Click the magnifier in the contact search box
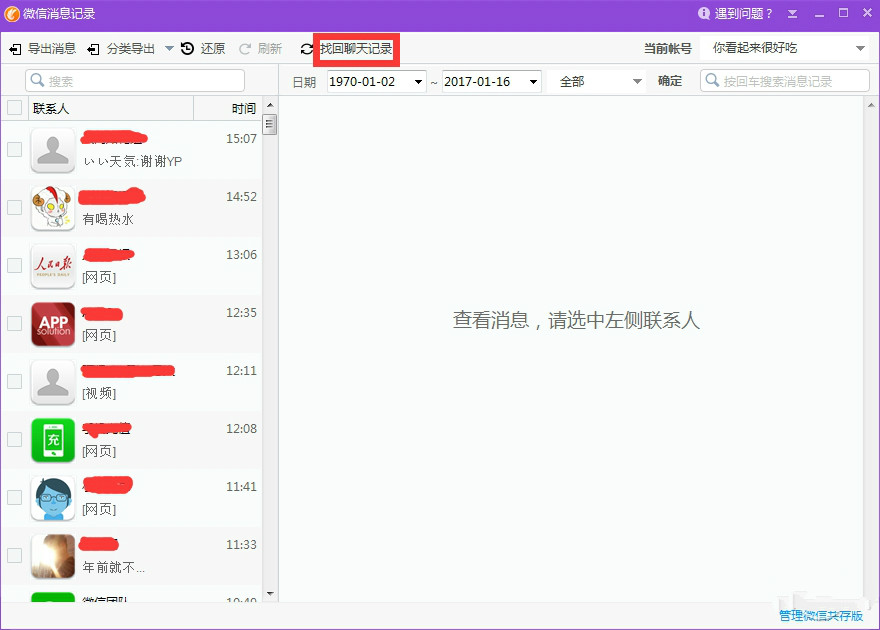The width and height of the screenshot is (880, 630). tap(35, 79)
